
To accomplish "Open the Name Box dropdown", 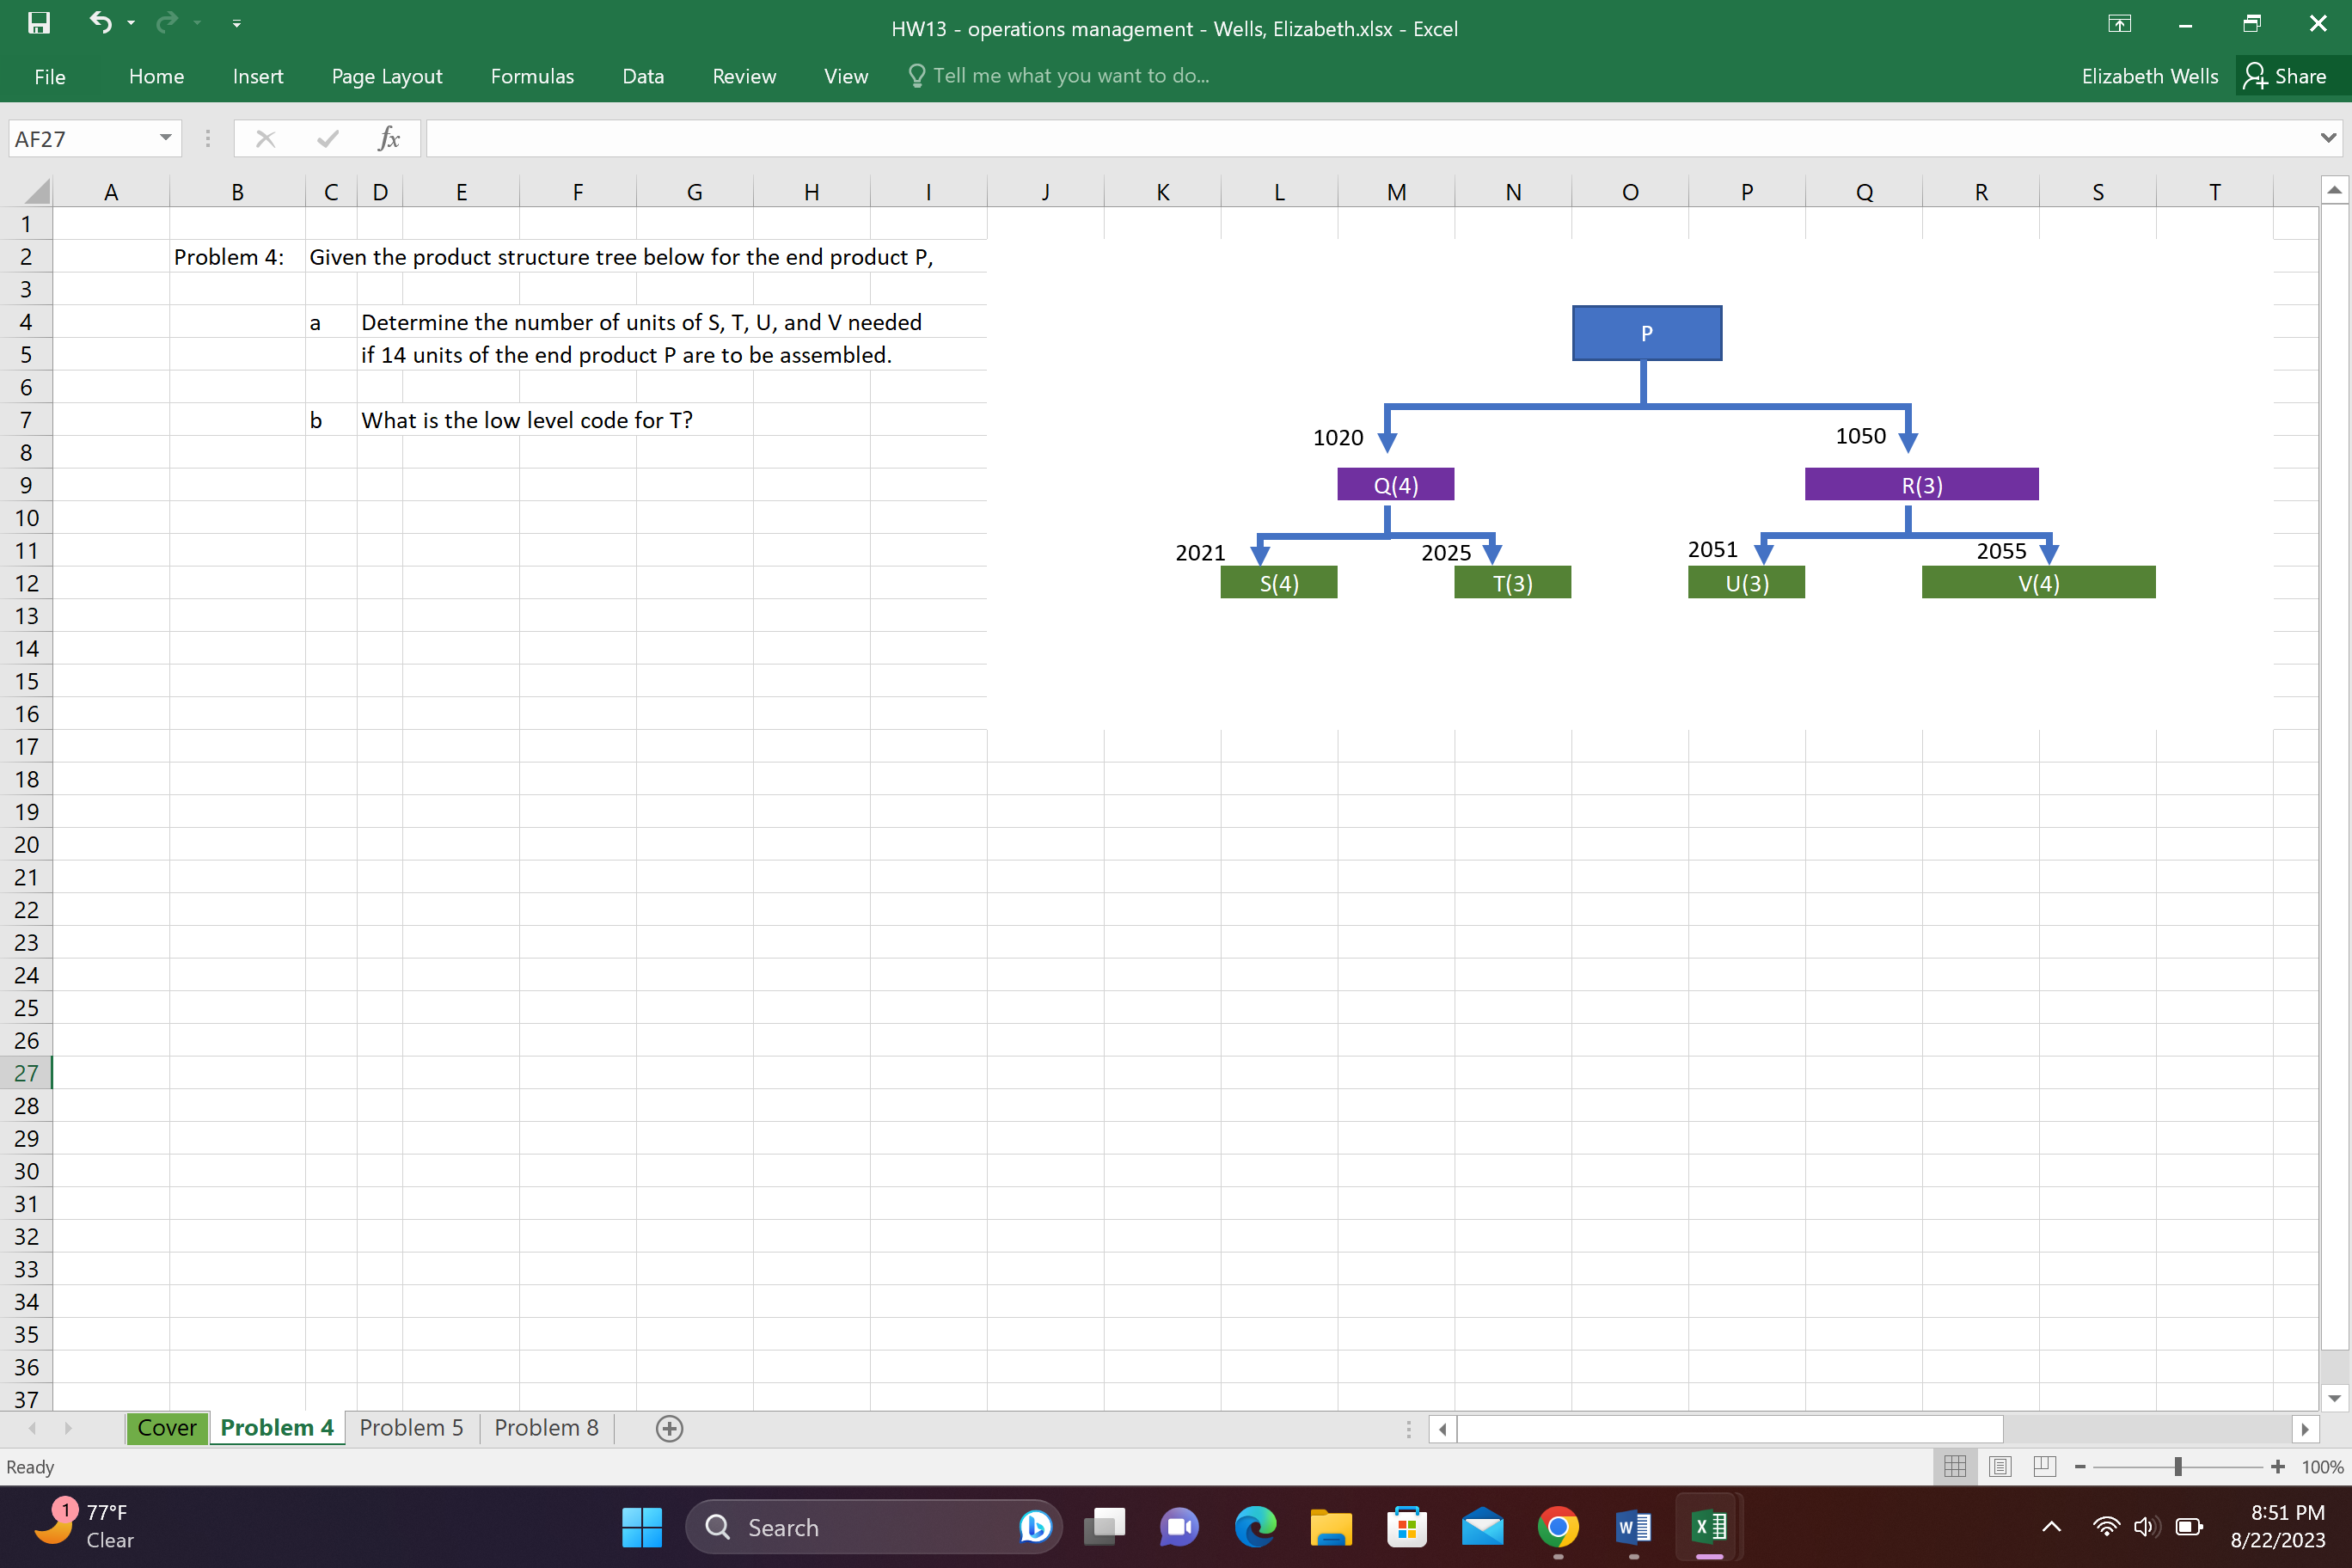I will [165, 138].
